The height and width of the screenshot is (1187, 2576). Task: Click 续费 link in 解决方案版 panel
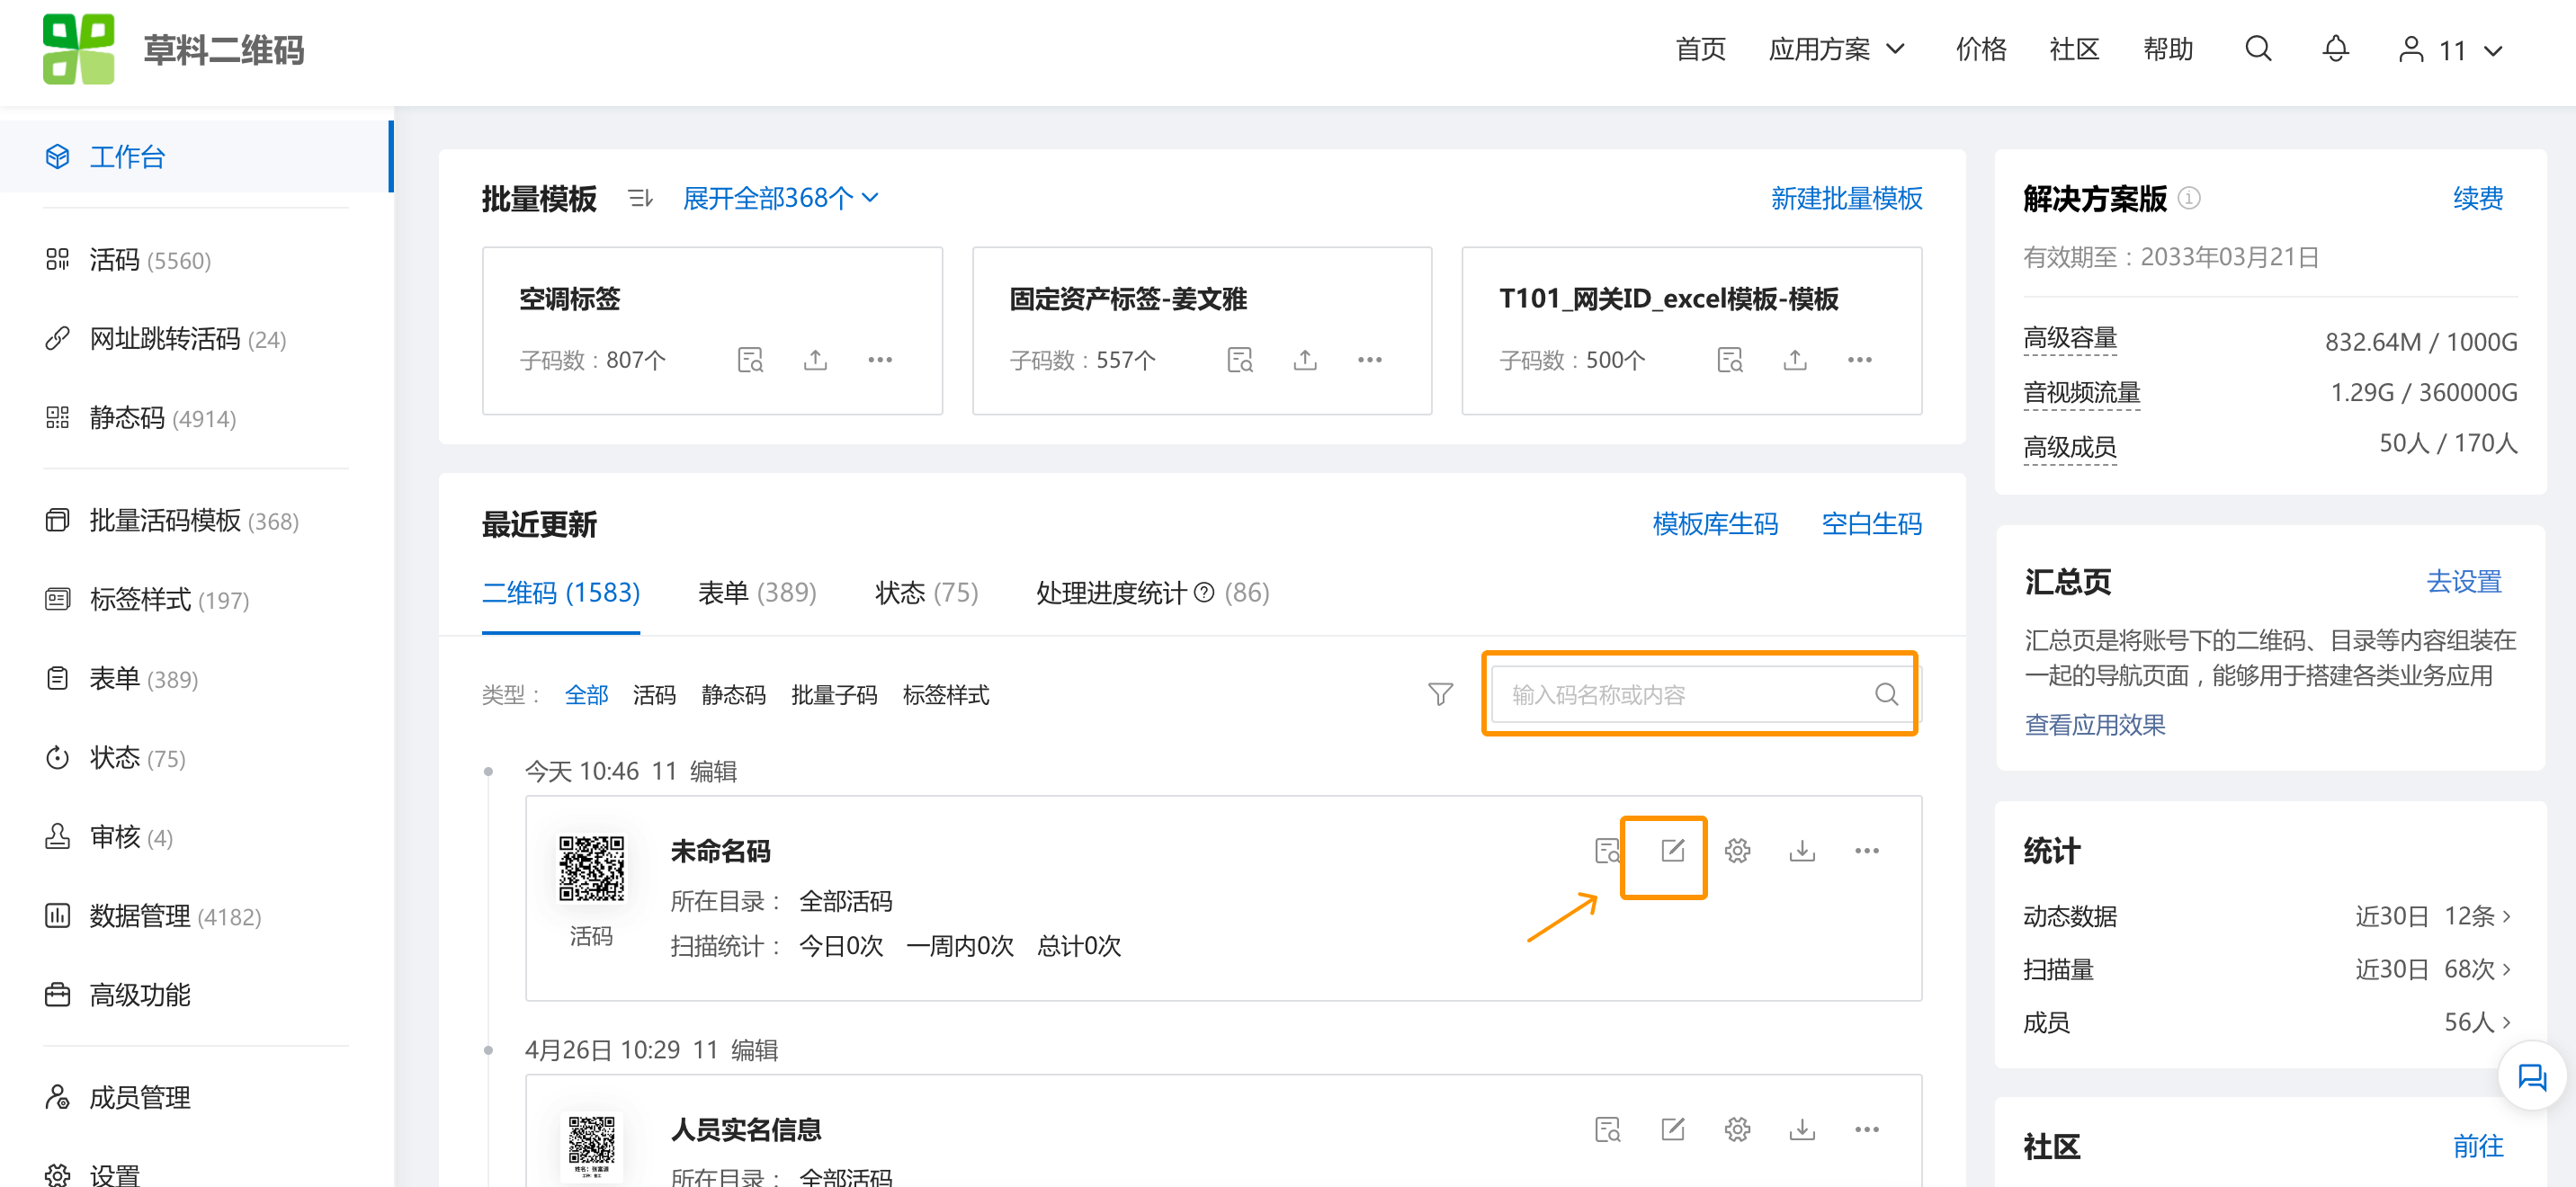[2478, 198]
